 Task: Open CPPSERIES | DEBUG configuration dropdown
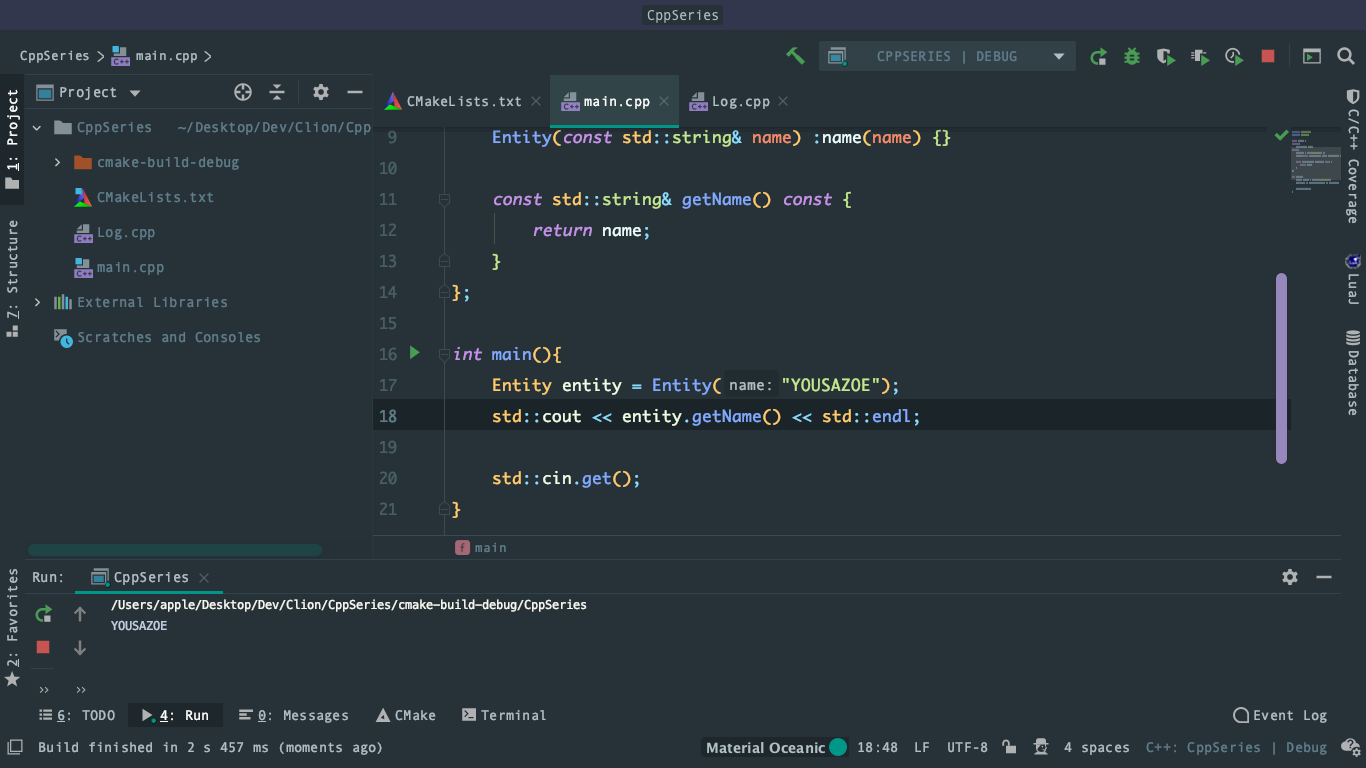[x=947, y=57]
